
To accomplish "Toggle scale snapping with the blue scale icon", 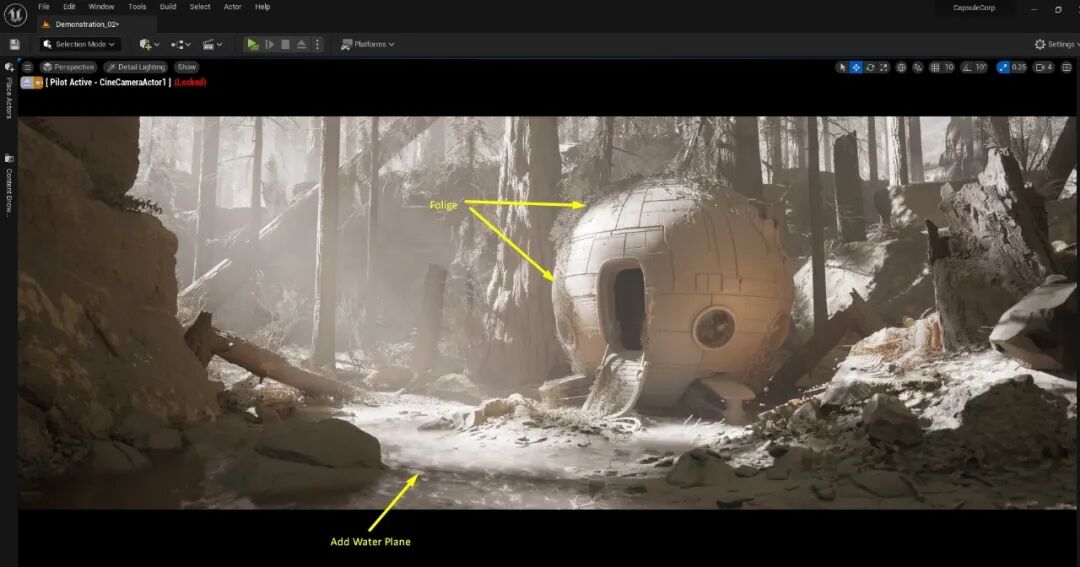I will [1003, 67].
